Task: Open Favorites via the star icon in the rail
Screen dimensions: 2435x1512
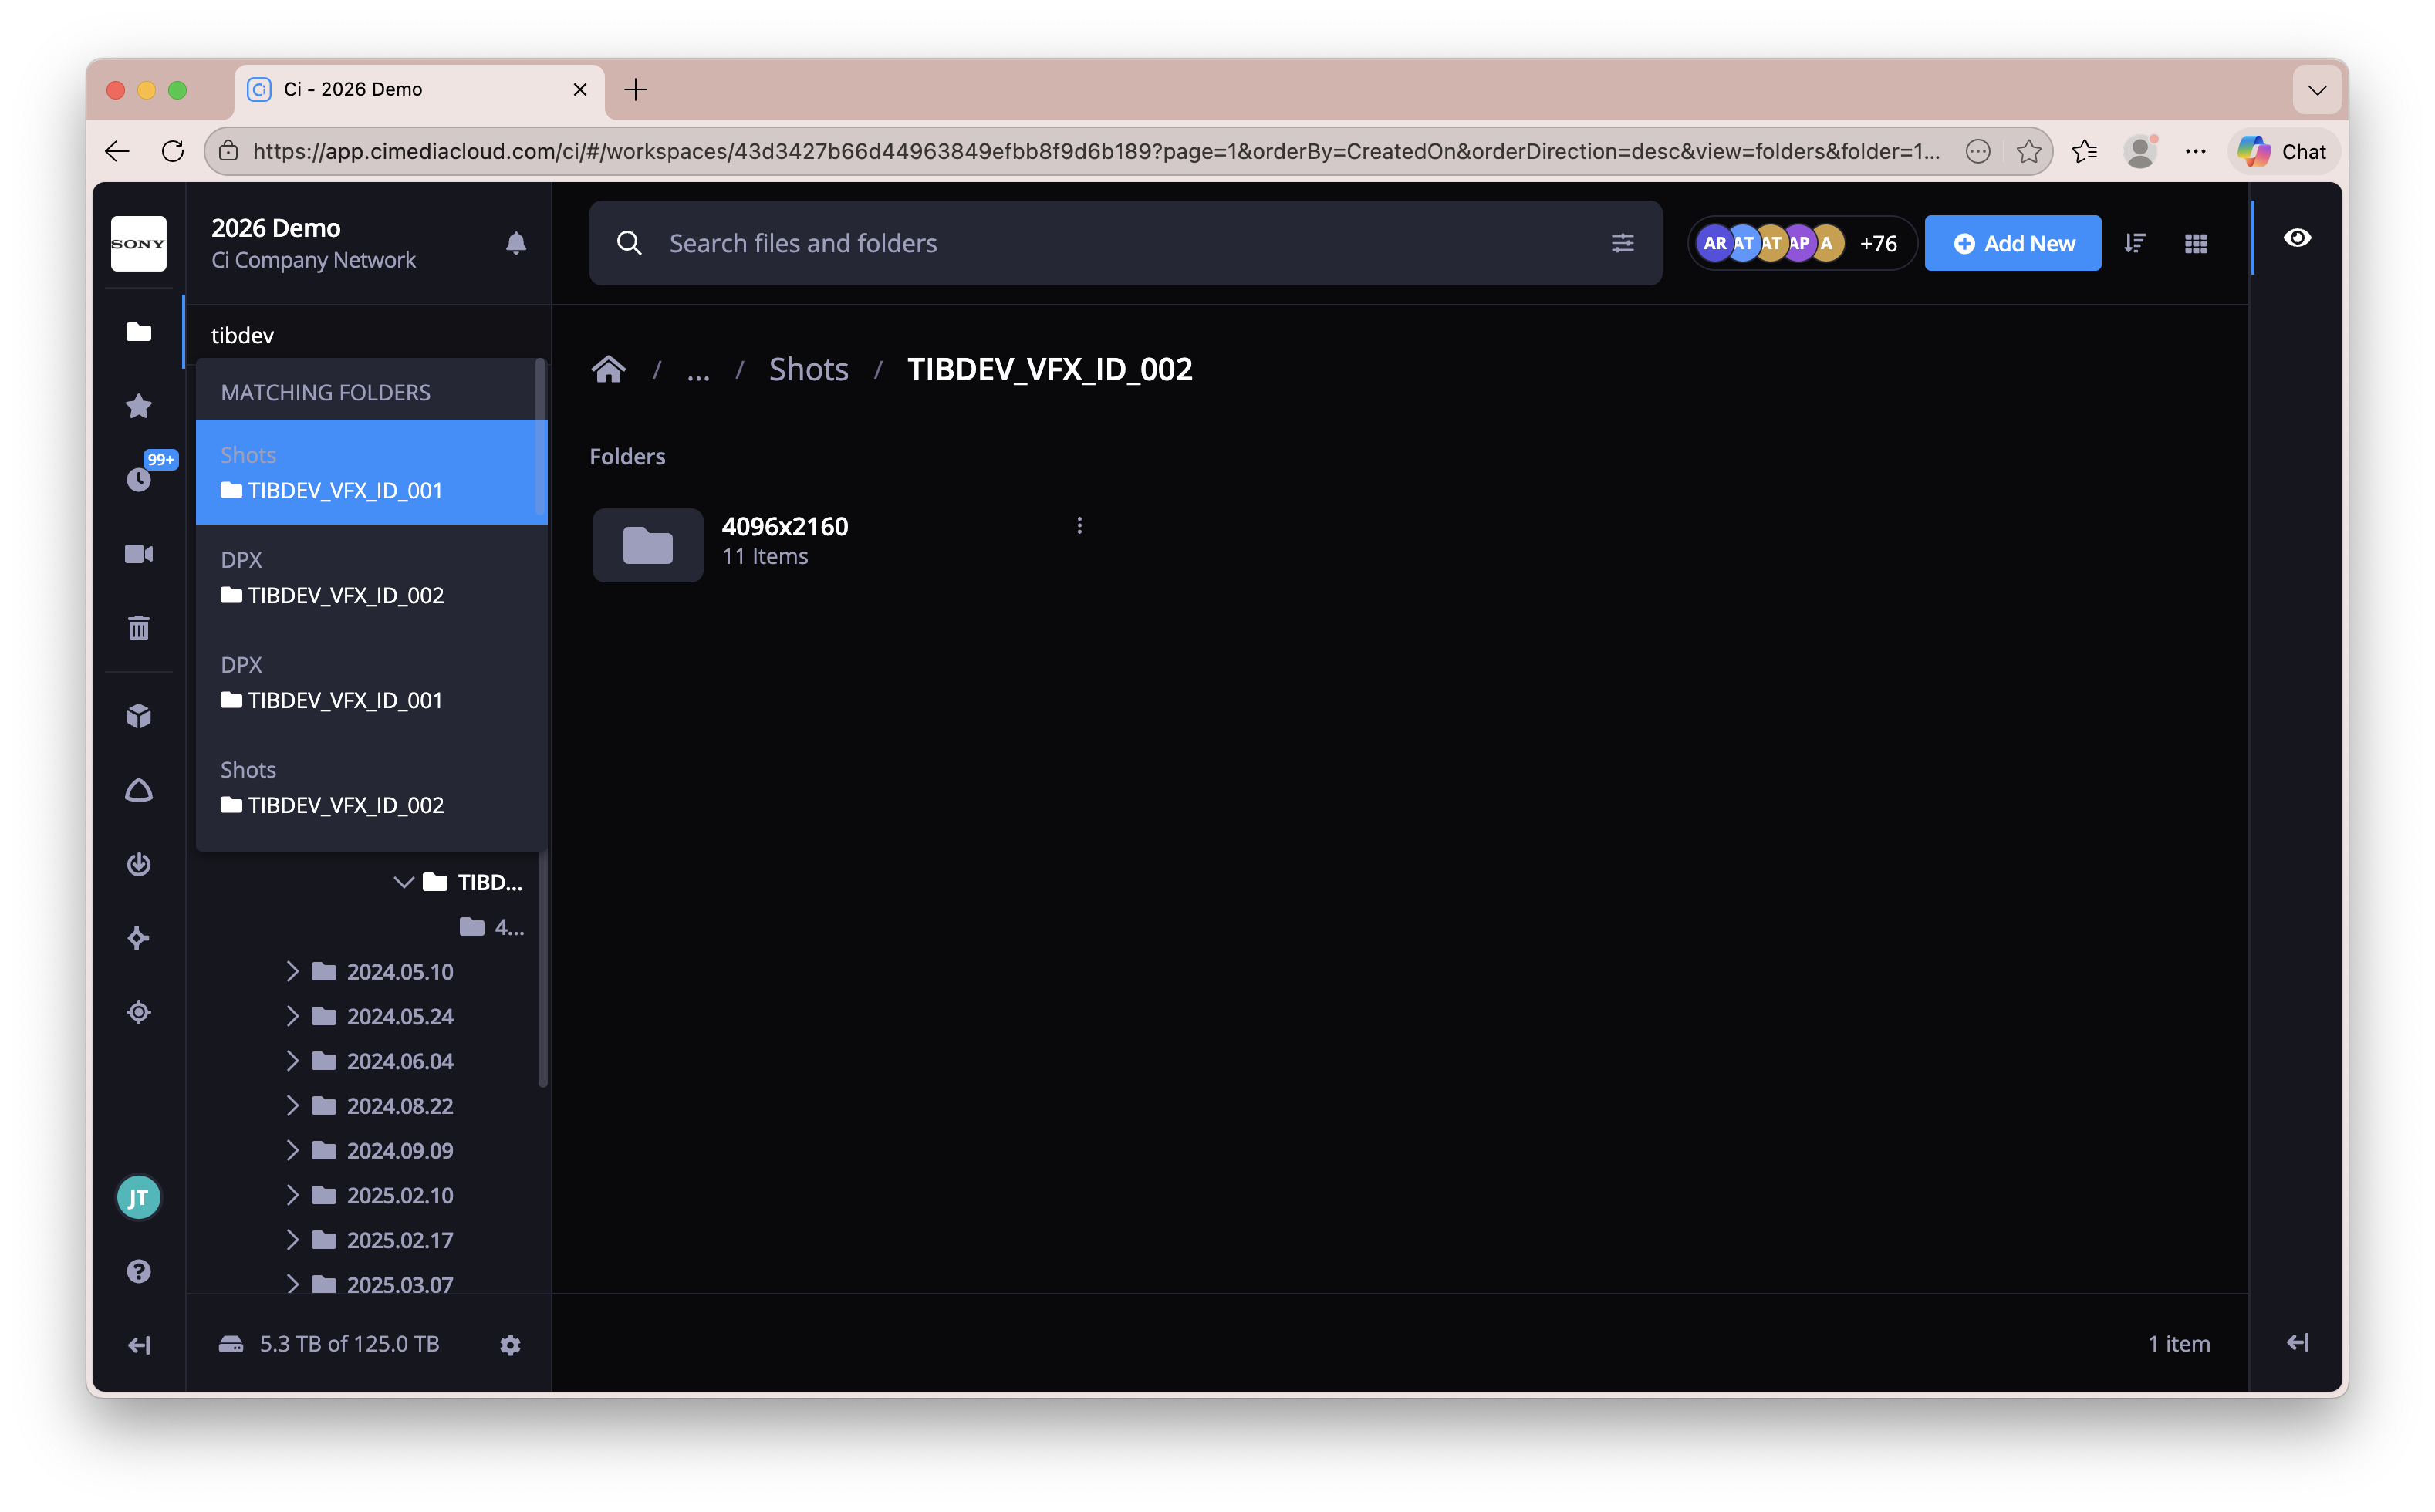Action: tap(138, 406)
